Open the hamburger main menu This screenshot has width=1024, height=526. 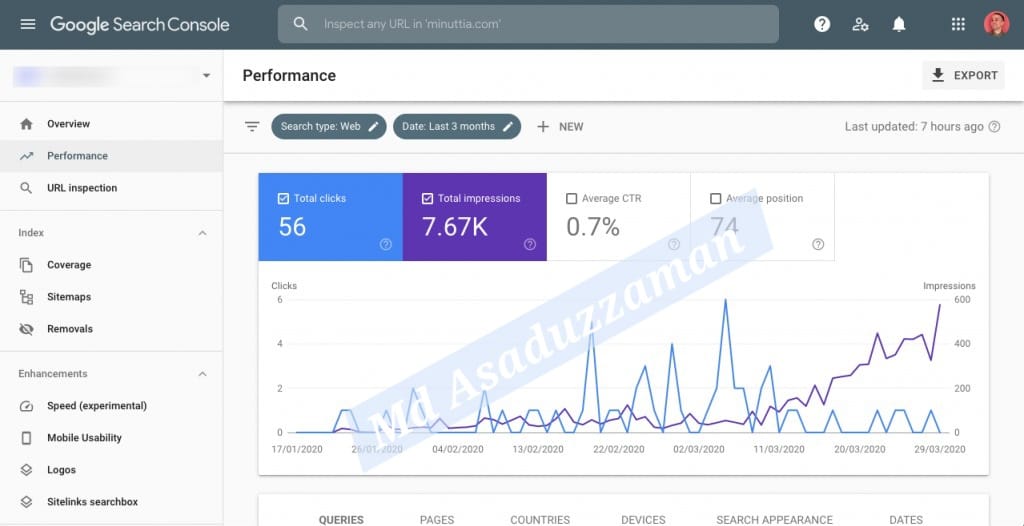(27, 24)
